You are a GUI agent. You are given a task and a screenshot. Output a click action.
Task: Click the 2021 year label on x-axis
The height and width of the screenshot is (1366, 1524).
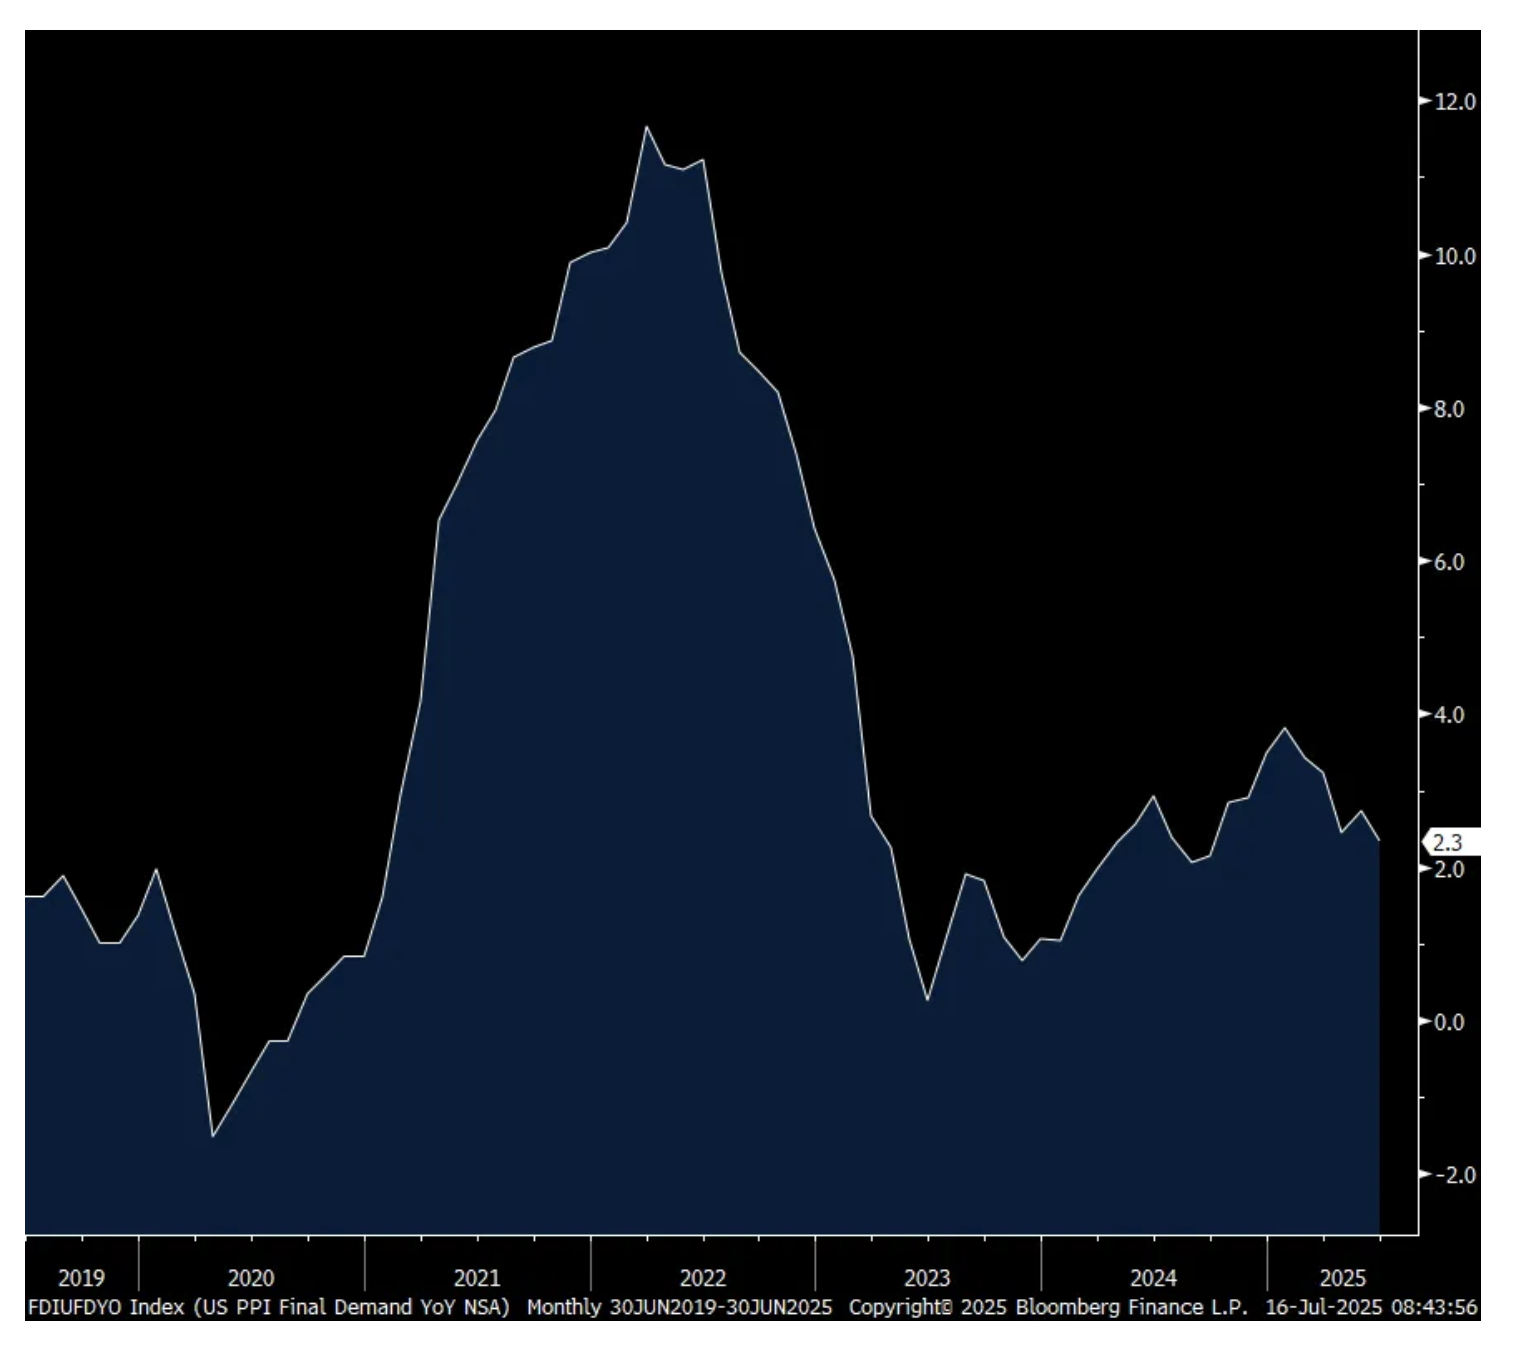click(477, 1278)
